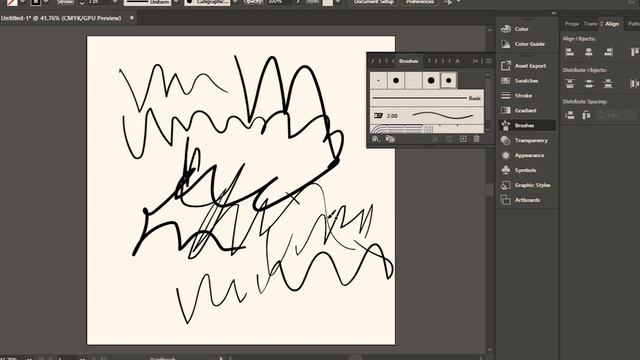Image resolution: width=640 pixels, height=360 pixels.
Task: Open the Uniform variable width profile dropdown
Action: click(x=176, y=2)
